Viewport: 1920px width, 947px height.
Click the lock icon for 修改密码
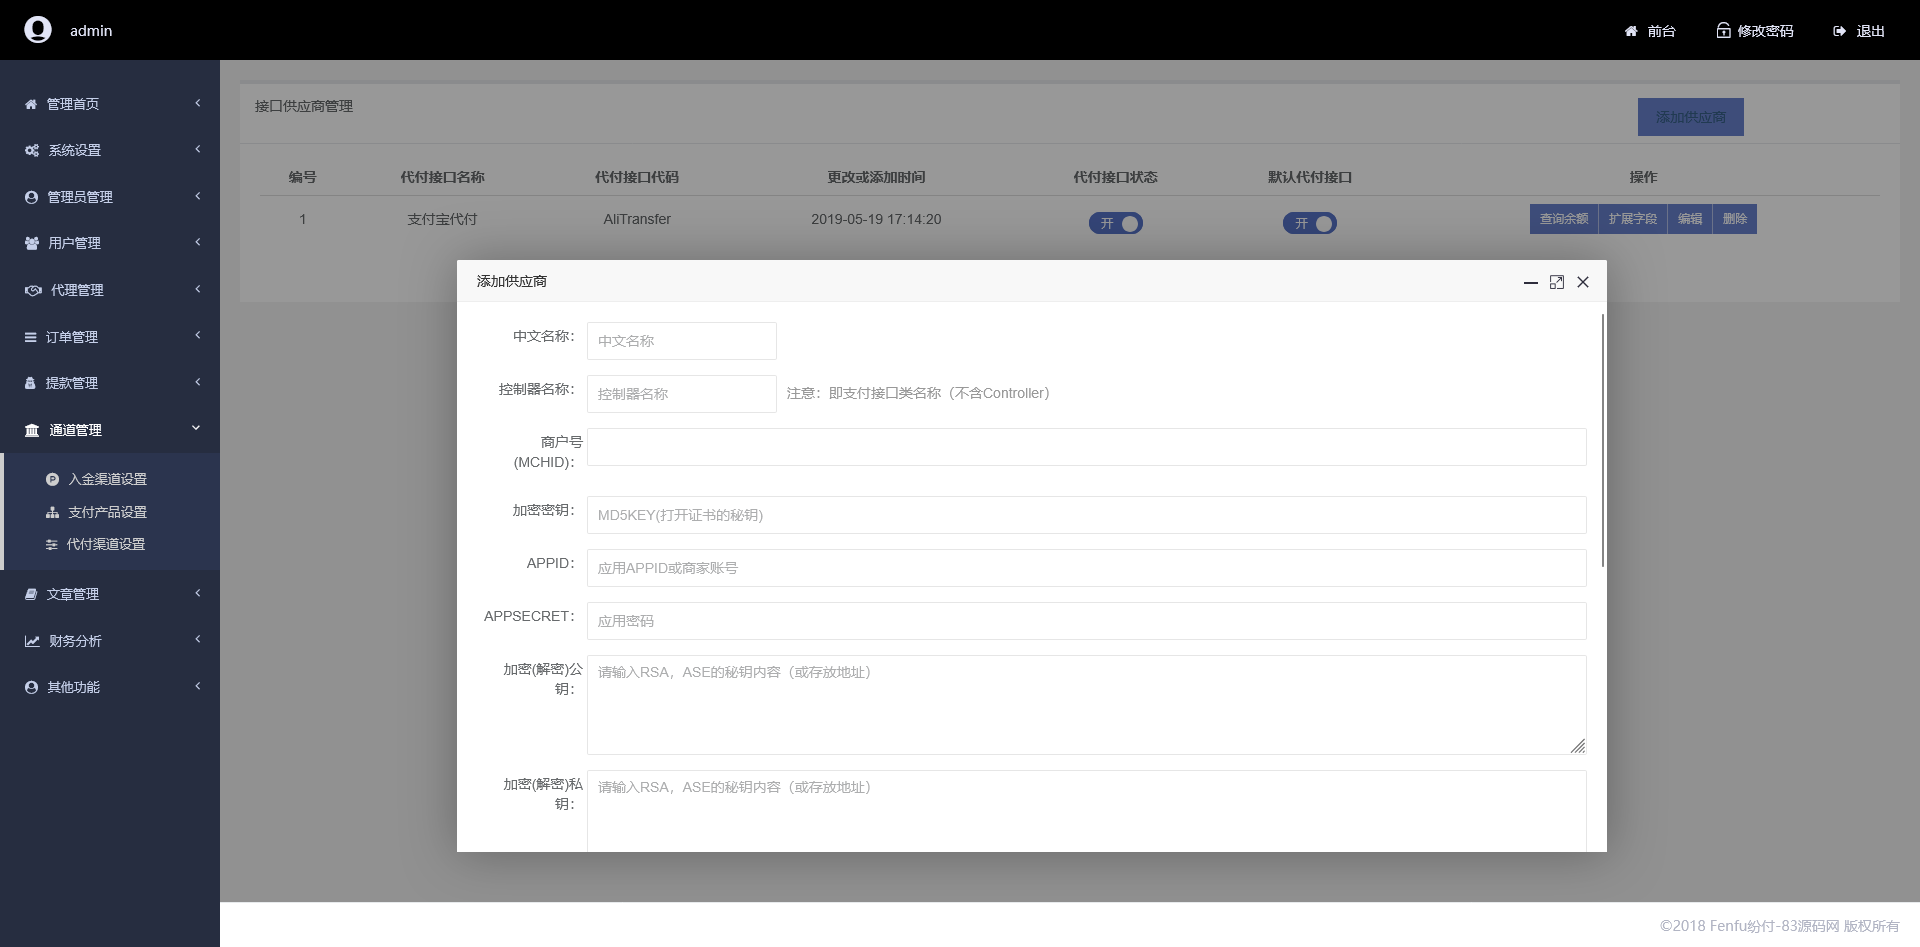(x=1723, y=31)
